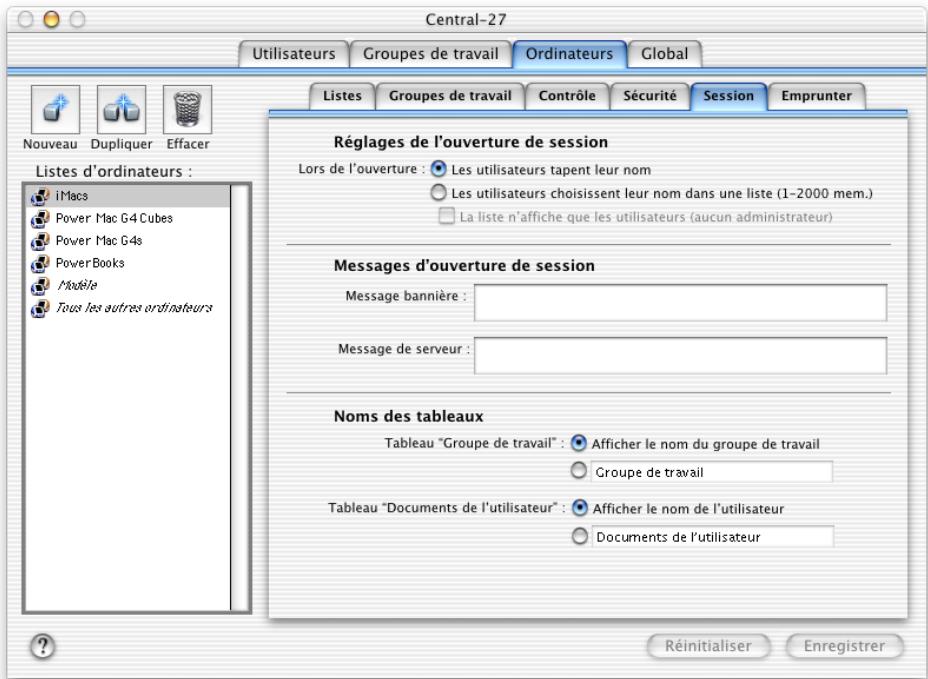Click icon beside Tous les autres ordinateurs
The height and width of the screenshot is (679, 928).
click(x=40, y=308)
